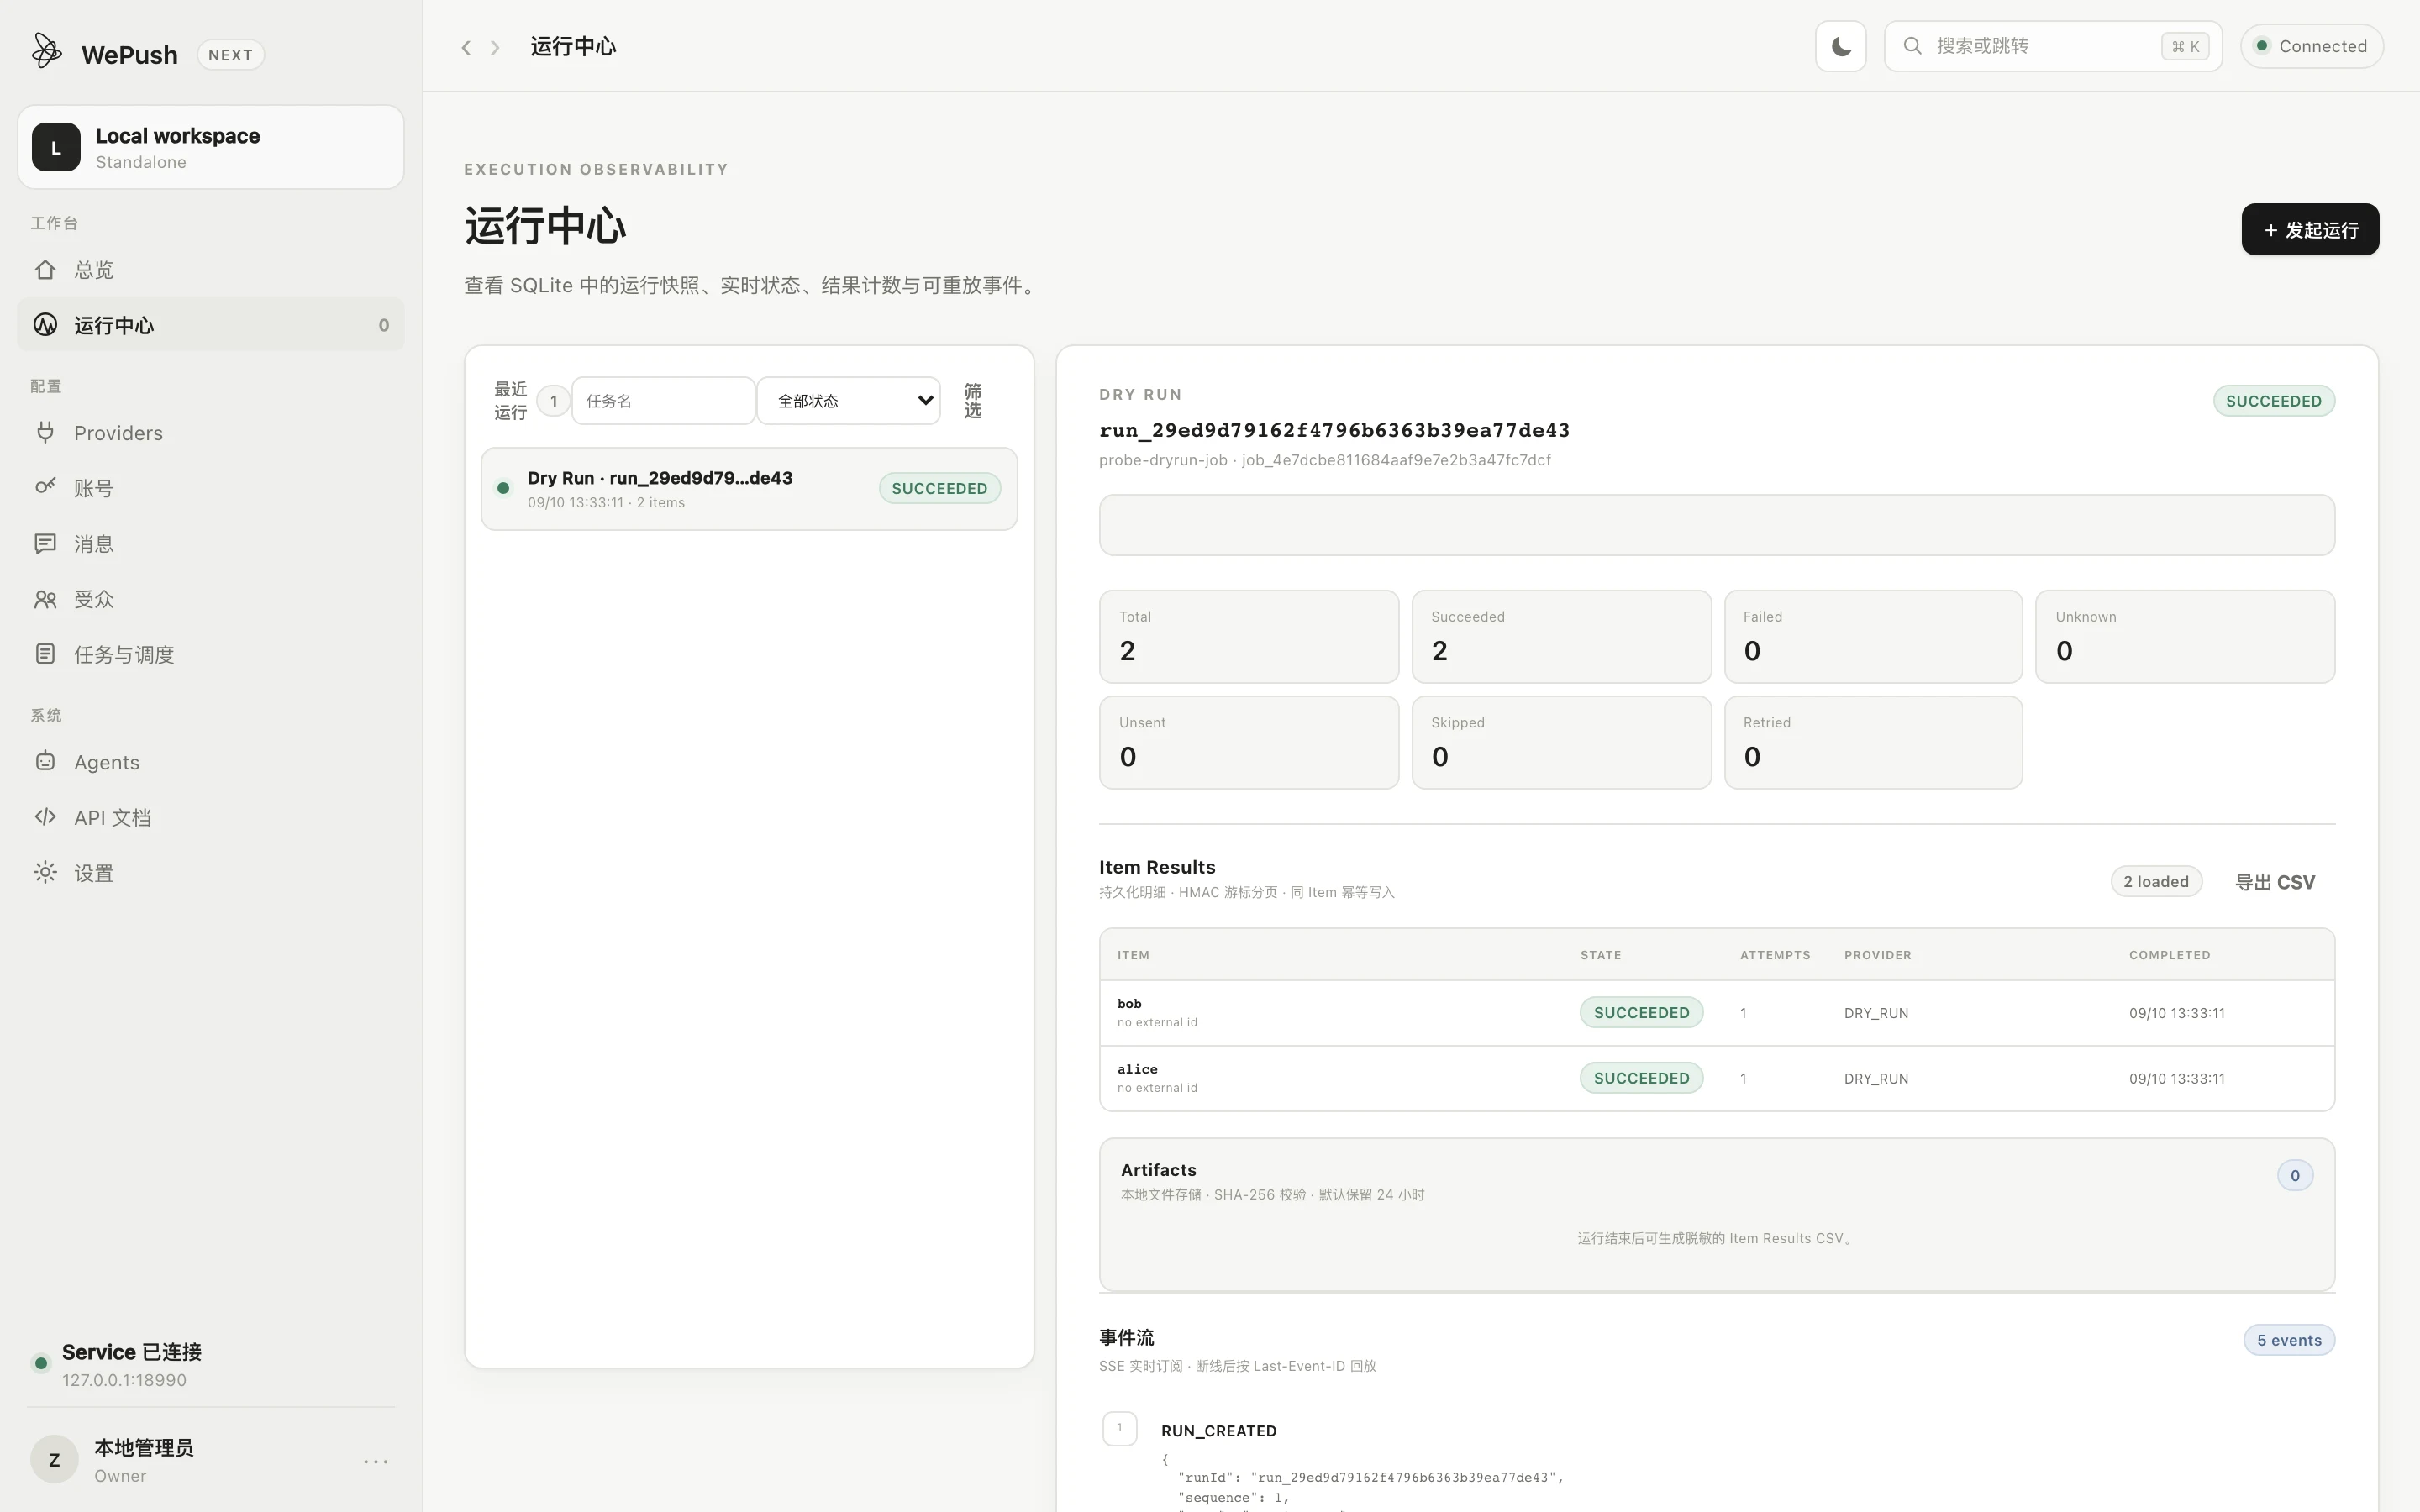Click the event sequence number 1 badge
2420x1512 pixels.
[1120, 1428]
